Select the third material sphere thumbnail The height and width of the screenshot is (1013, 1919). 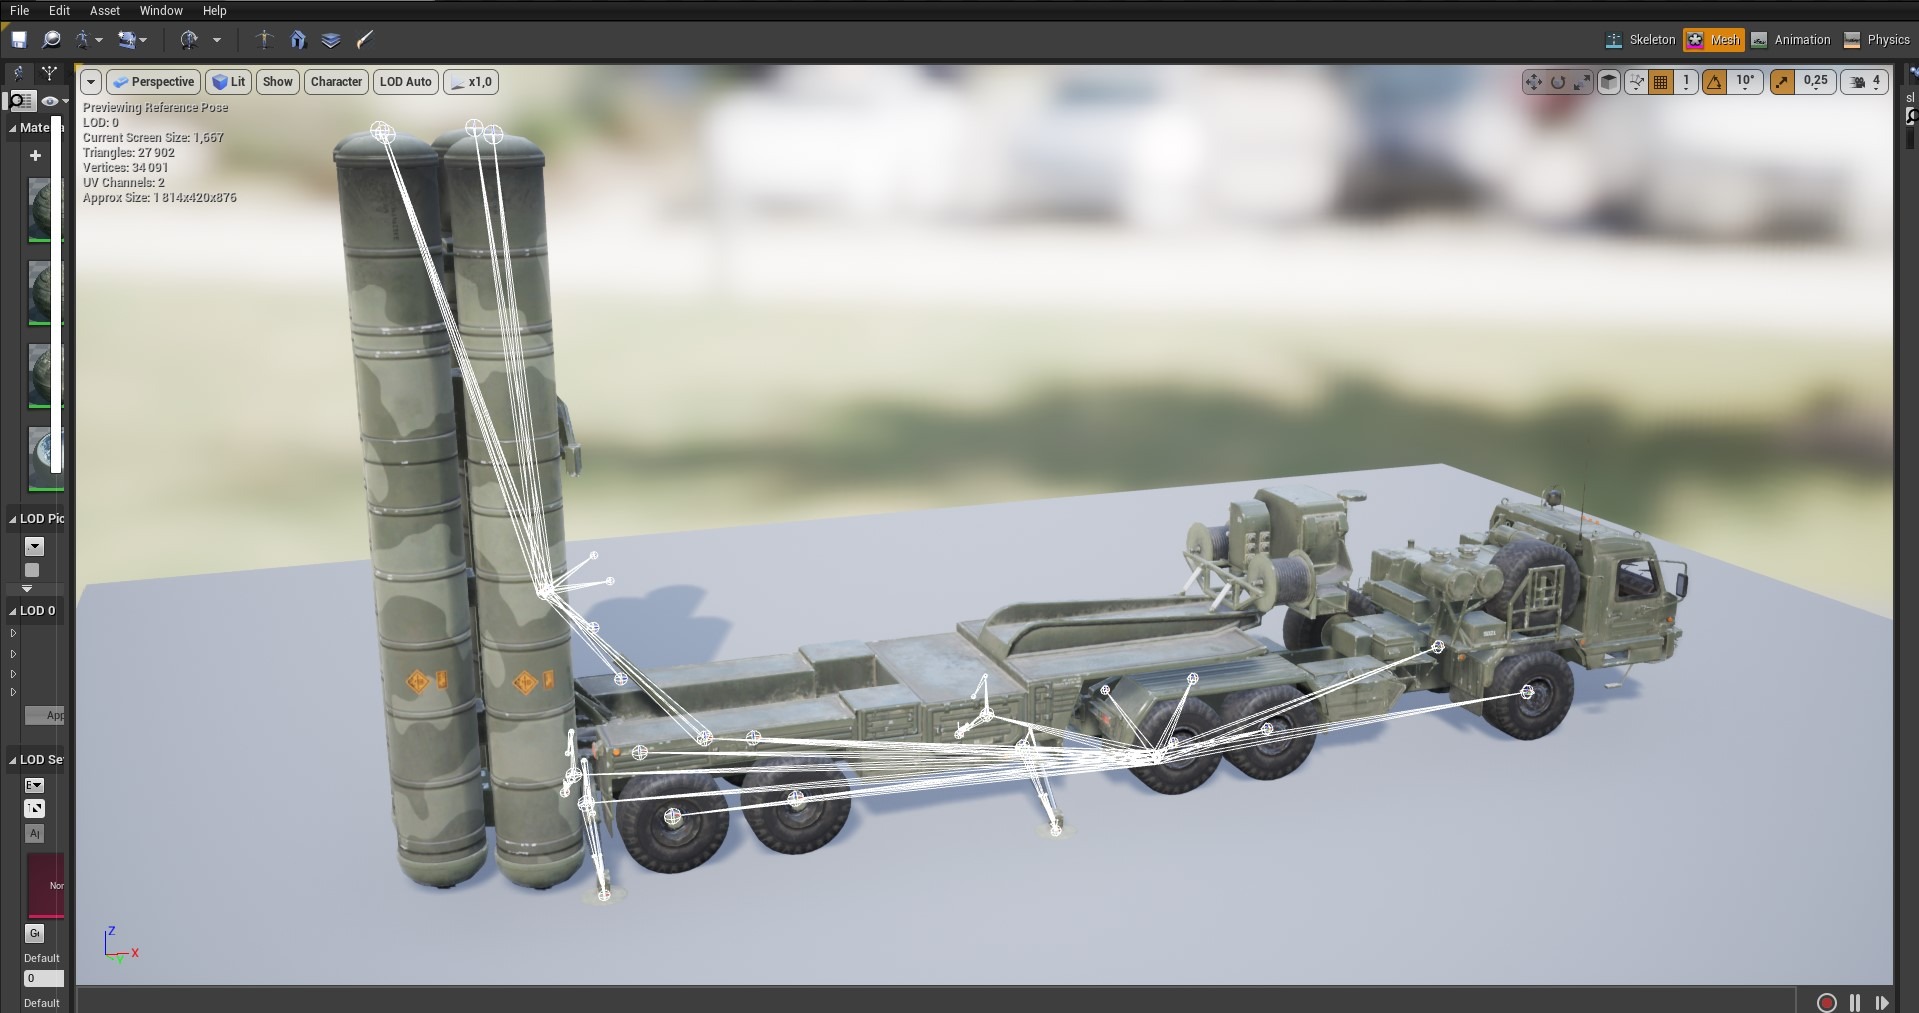pyautogui.click(x=44, y=375)
